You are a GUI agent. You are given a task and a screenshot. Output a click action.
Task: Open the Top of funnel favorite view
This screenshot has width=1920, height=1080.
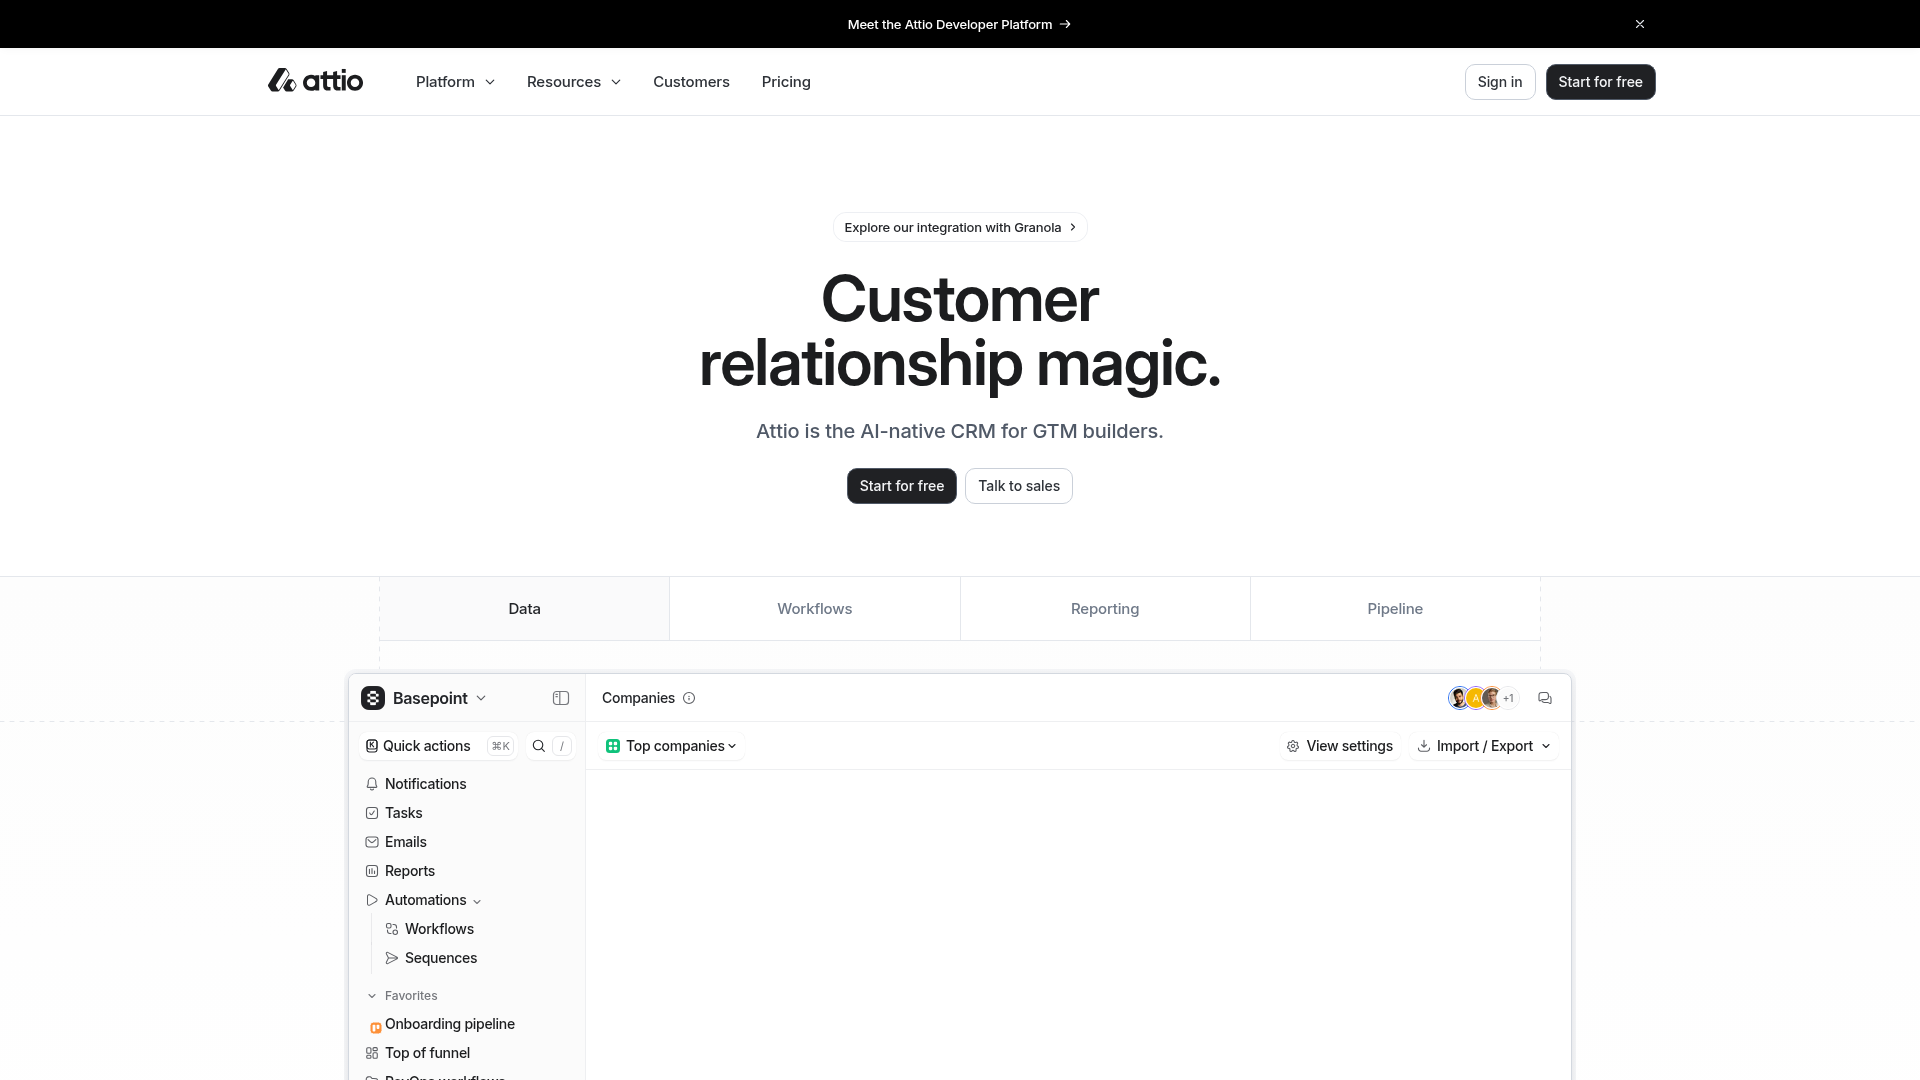(427, 1052)
